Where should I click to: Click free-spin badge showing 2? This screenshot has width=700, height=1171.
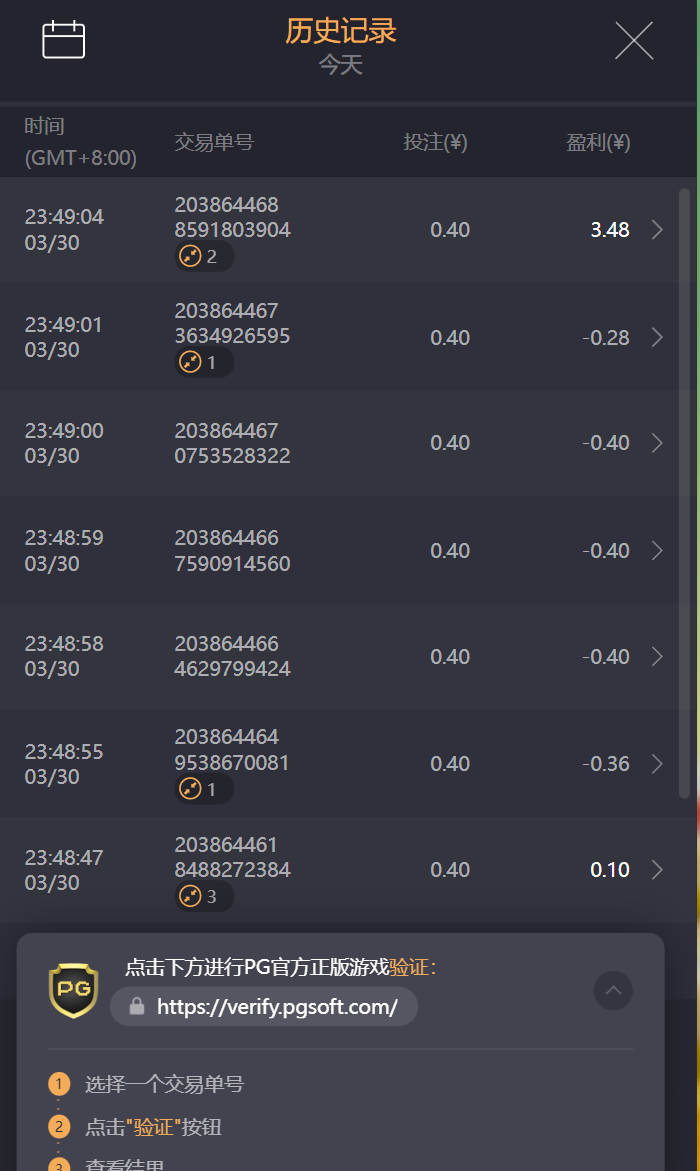tap(203, 257)
